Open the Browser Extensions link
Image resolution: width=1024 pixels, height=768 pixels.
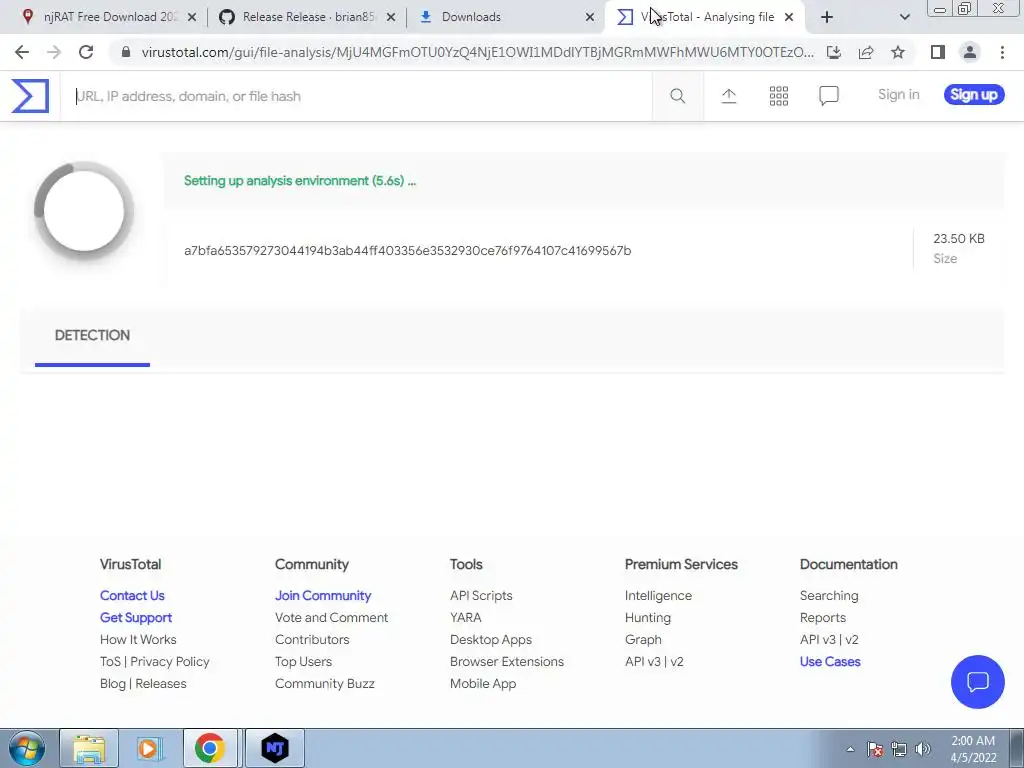click(x=507, y=662)
